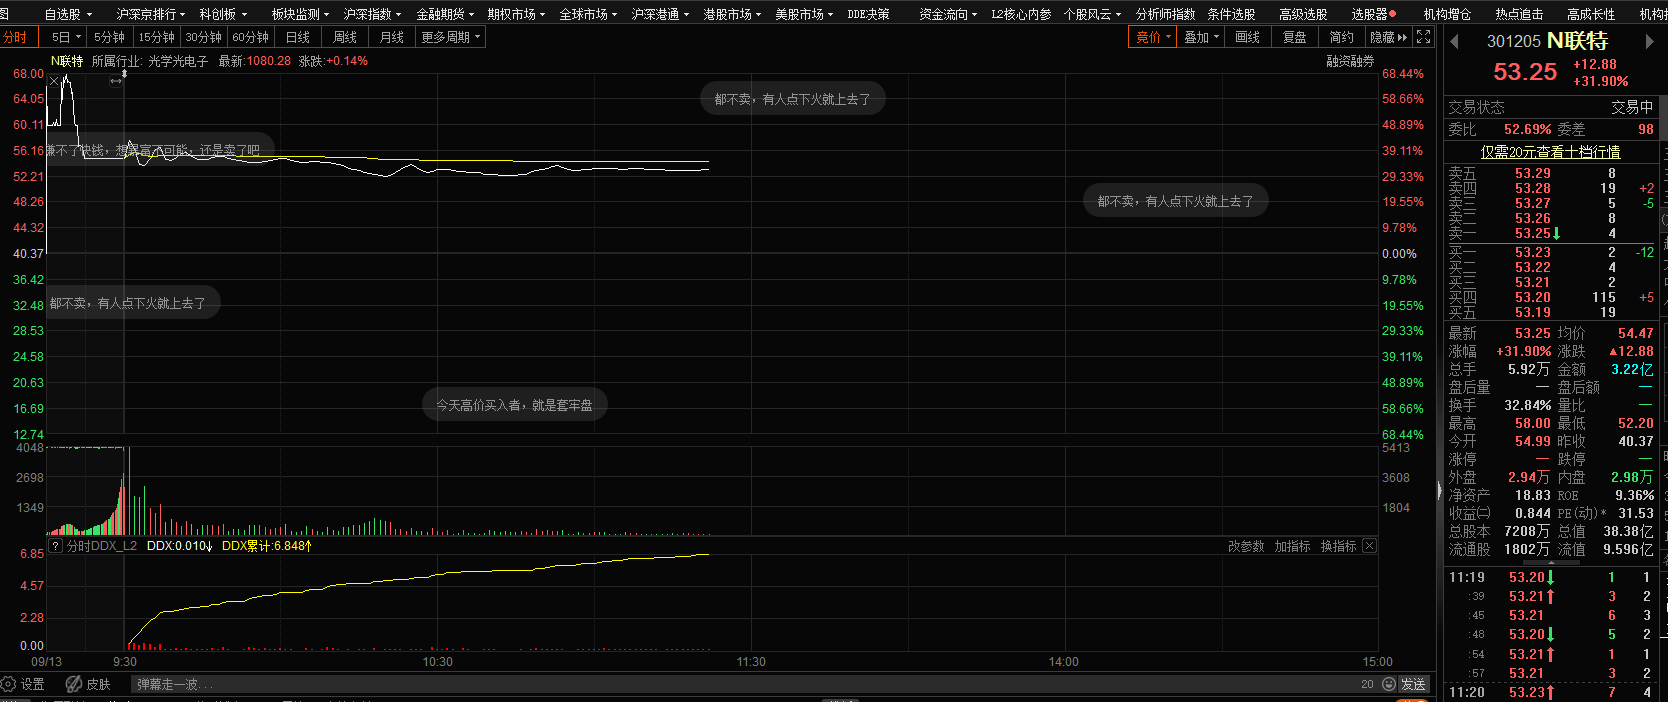Open the 更多周期 dropdown
The width and height of the screenshot is (1668, 702).
coord(450,37)
